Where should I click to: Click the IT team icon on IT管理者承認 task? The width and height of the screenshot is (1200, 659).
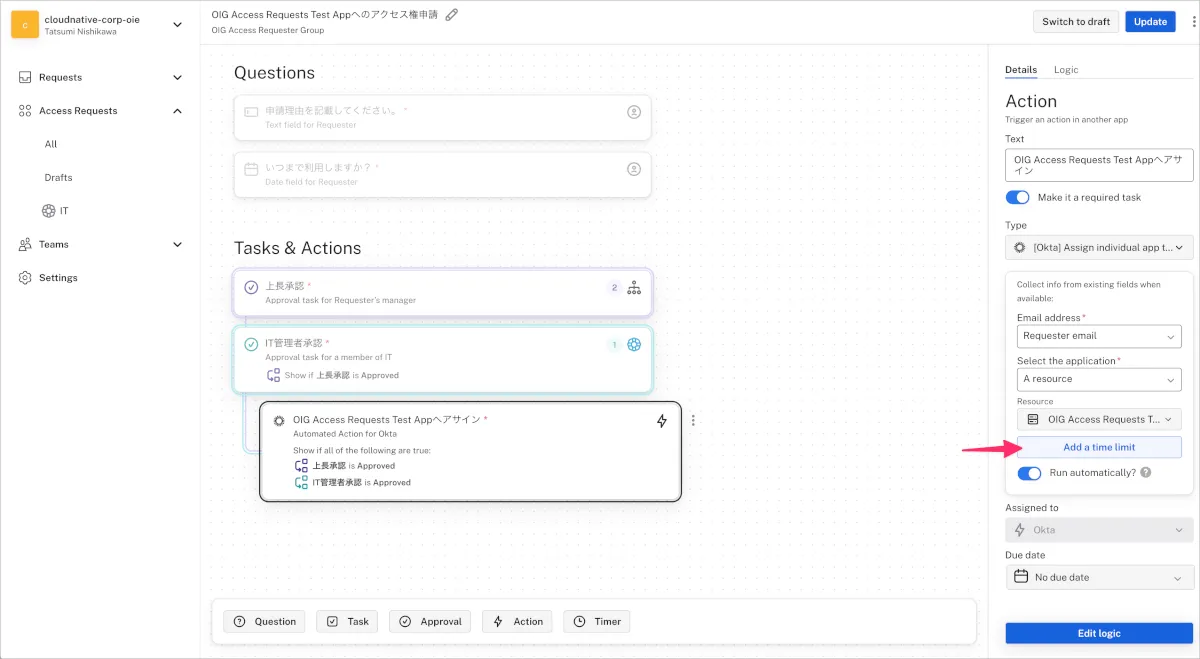634,345
